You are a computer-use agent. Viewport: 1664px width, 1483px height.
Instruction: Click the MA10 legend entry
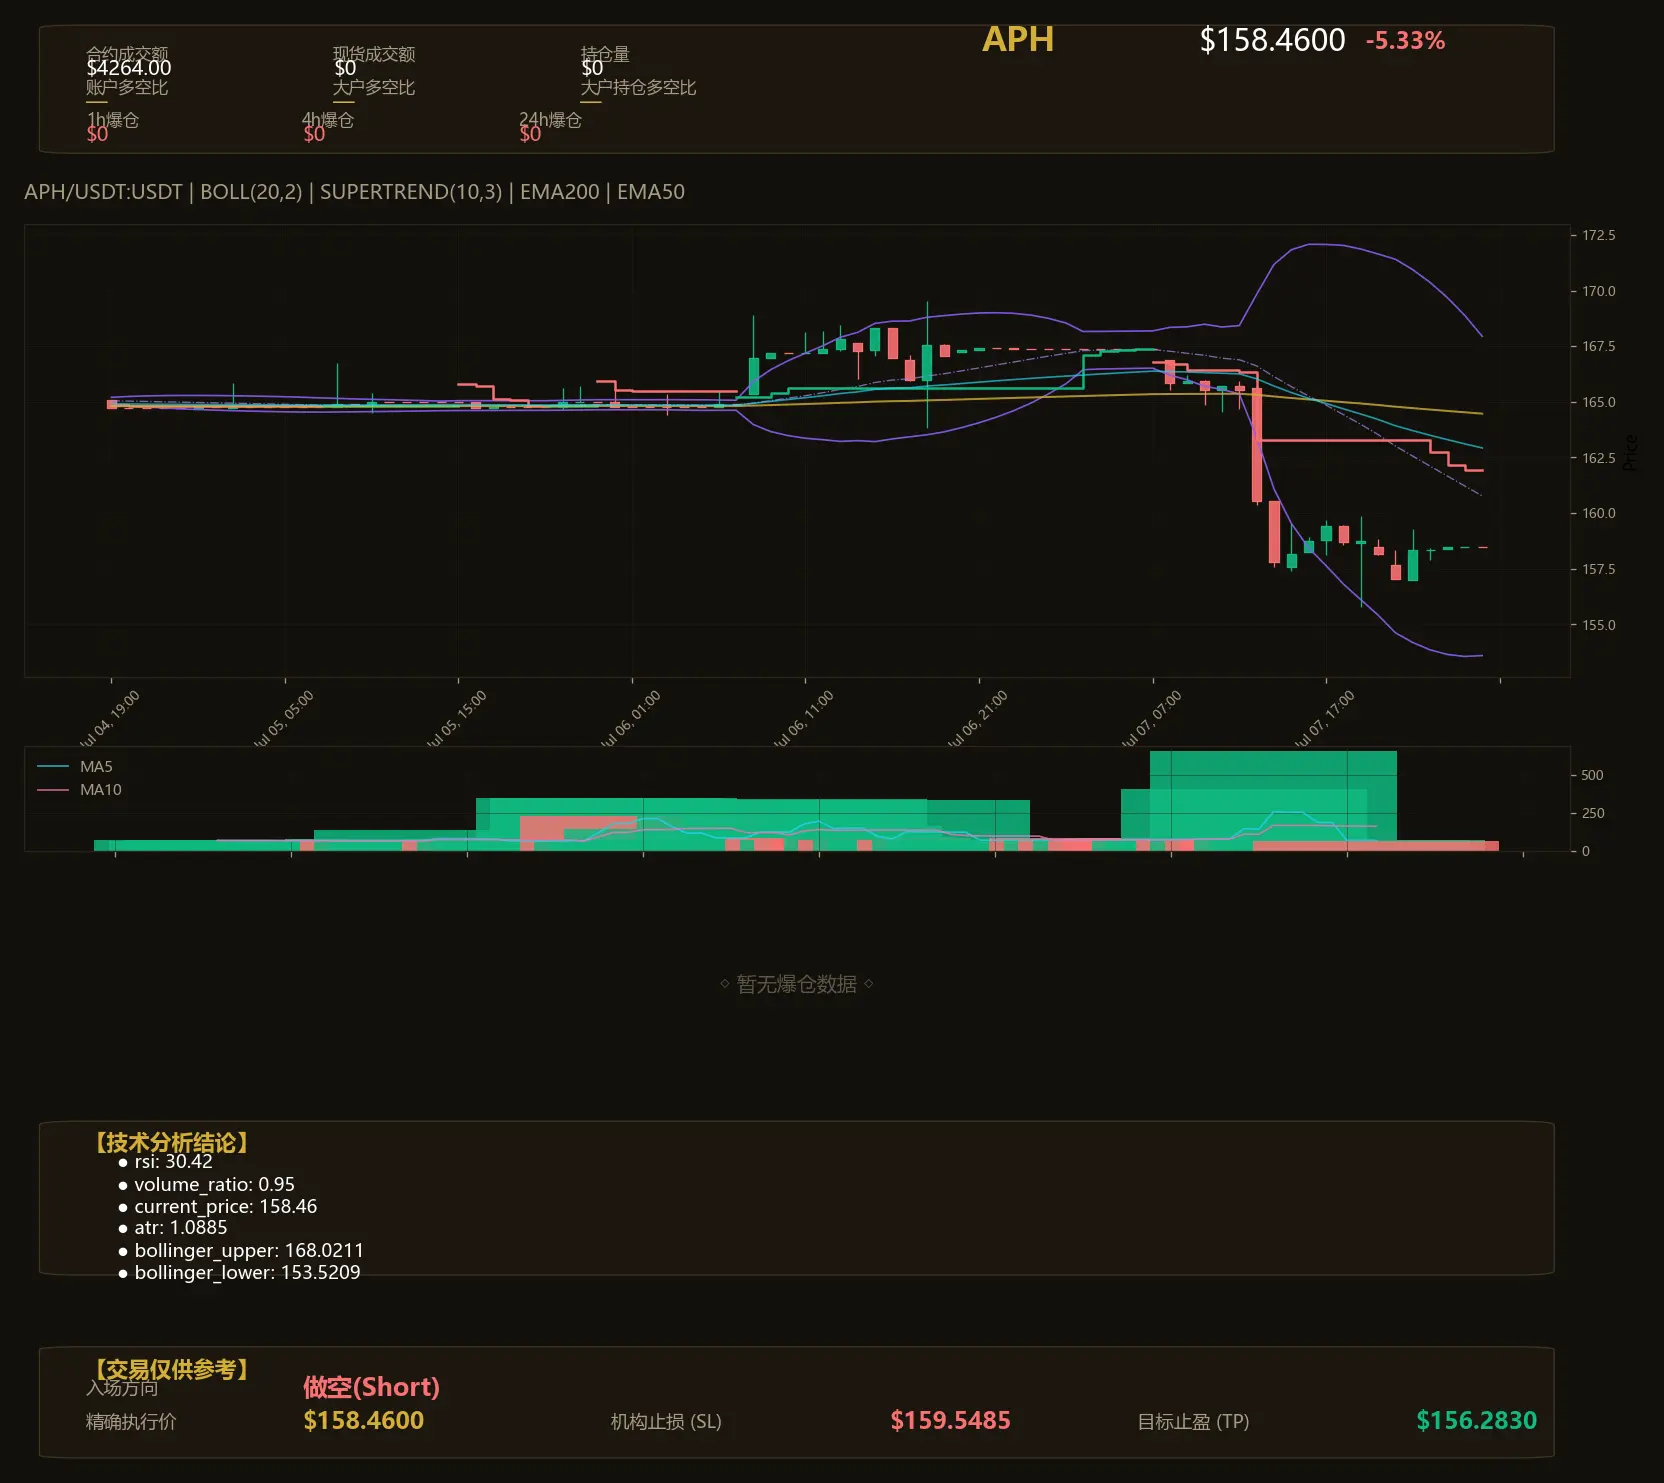pyautogui.click(x=79, y=790)
